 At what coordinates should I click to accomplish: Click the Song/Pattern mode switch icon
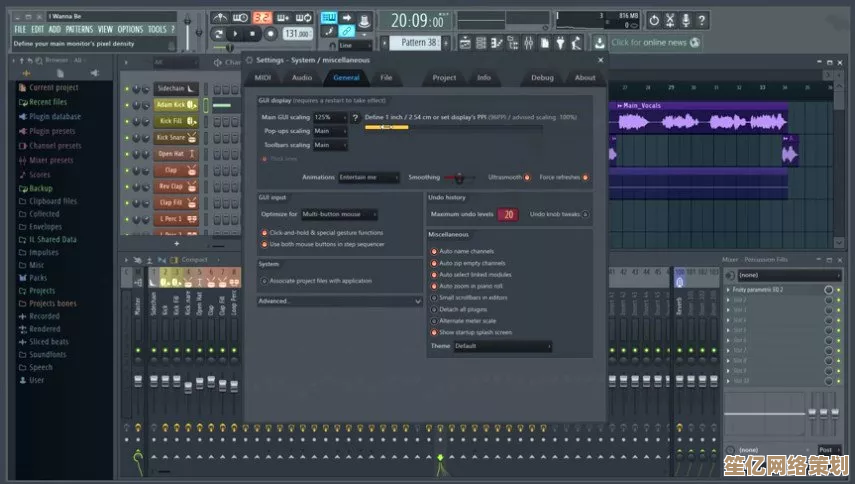point(218,33)
